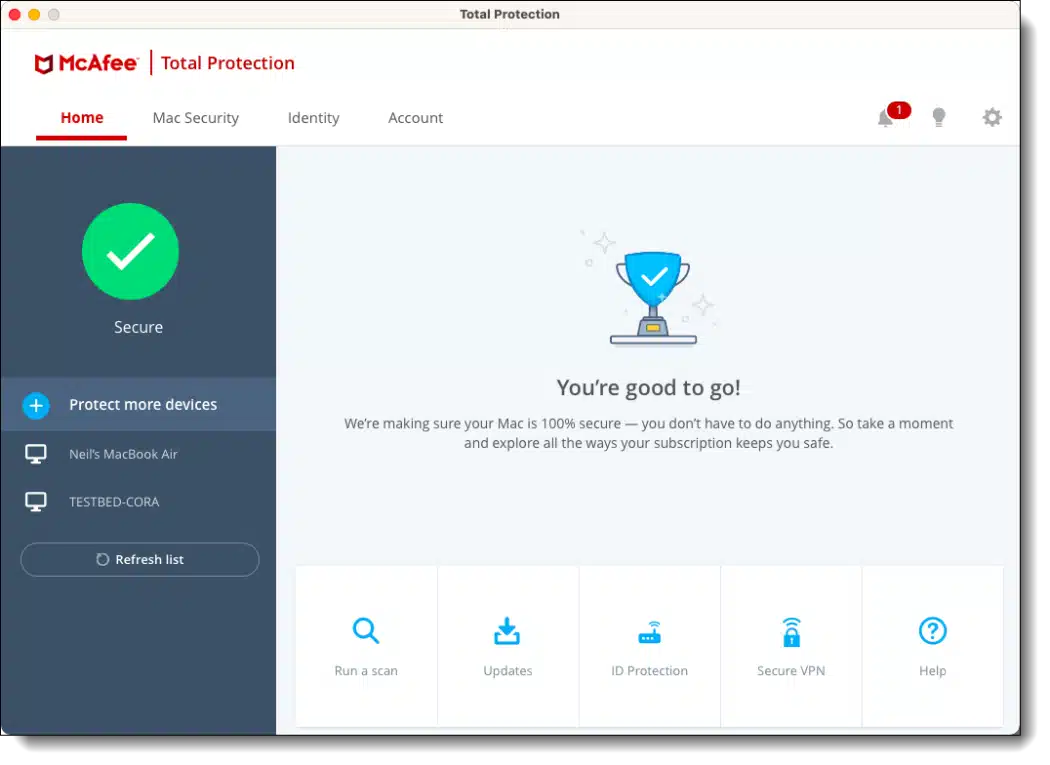Viewport: 1050px width, 765px height.
Task: Open the notifications bell icon
Action: (x=885, y=118)
